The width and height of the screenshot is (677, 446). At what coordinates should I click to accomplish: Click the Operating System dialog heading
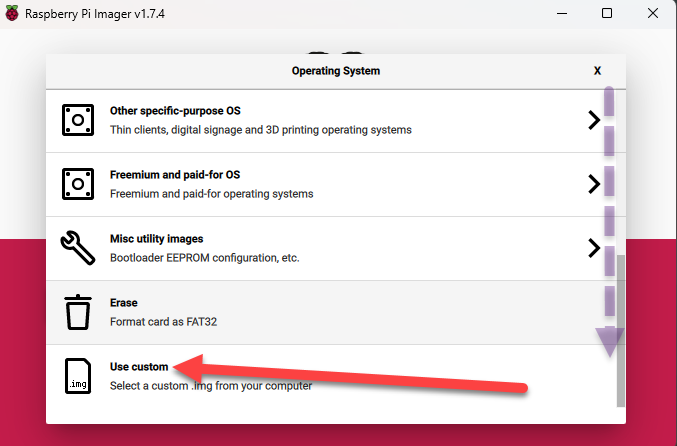[x=335, y=71]
